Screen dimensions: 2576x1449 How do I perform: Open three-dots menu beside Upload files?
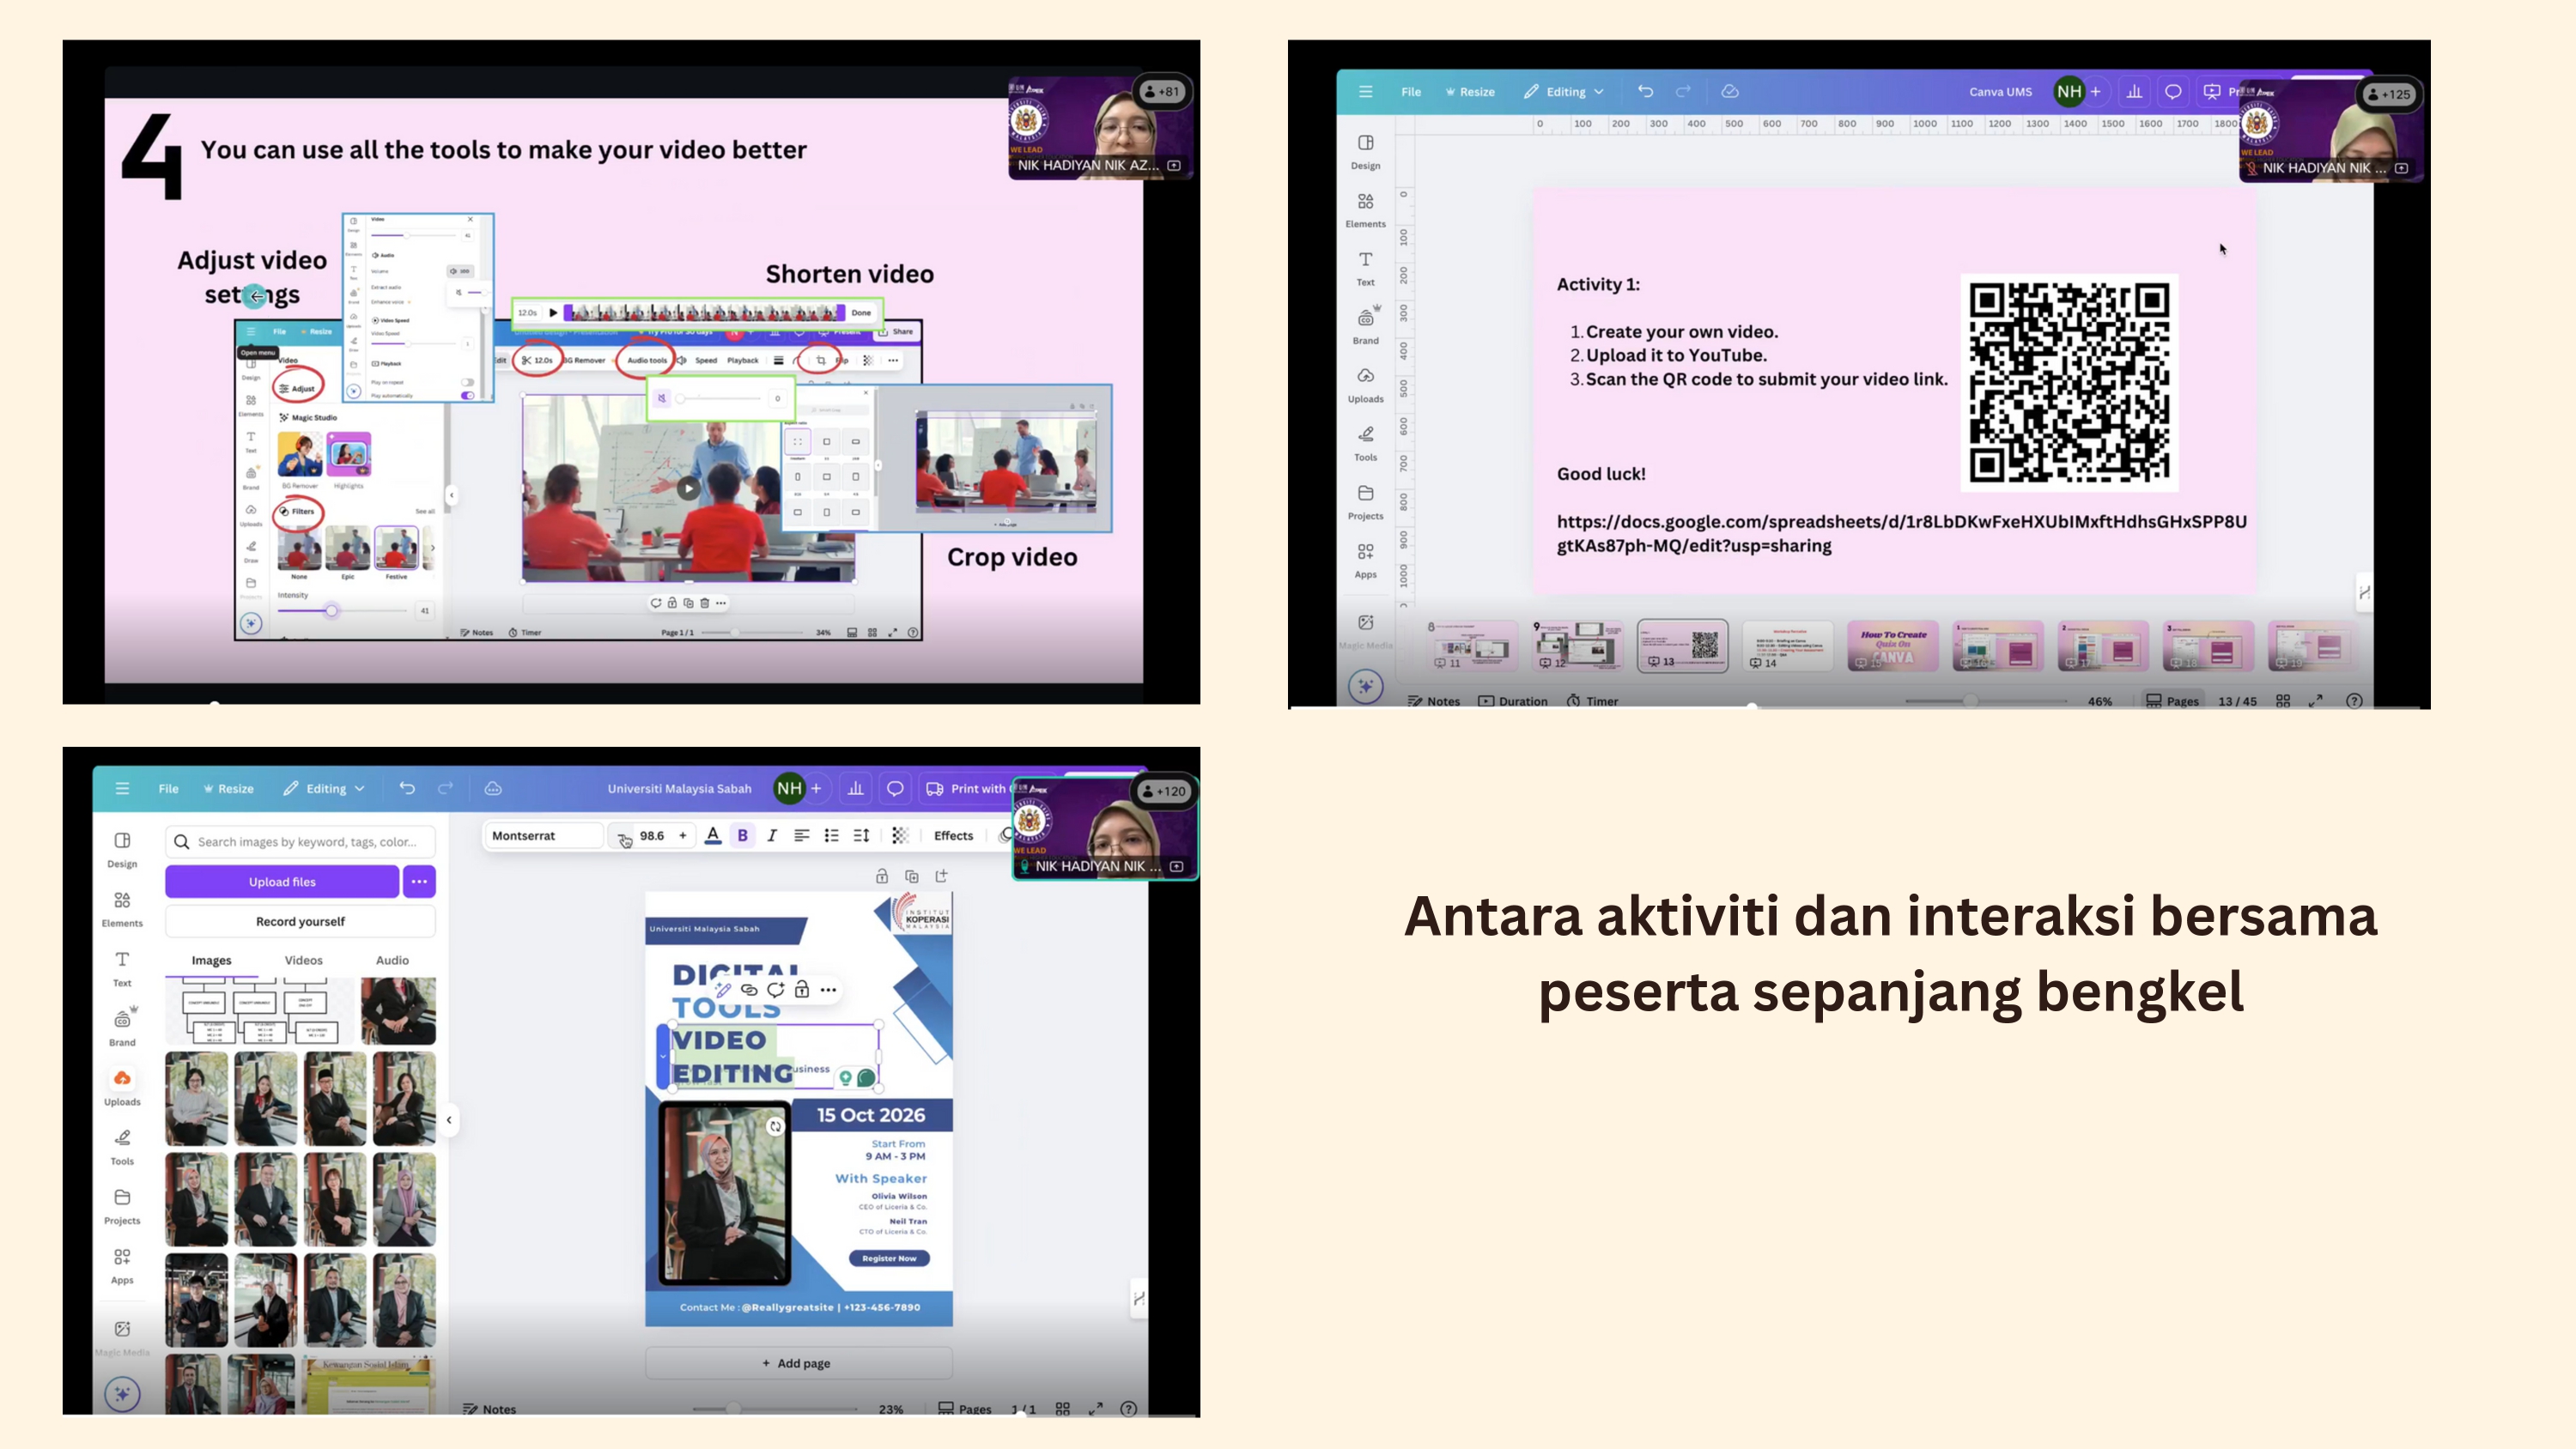pos(419,881)
